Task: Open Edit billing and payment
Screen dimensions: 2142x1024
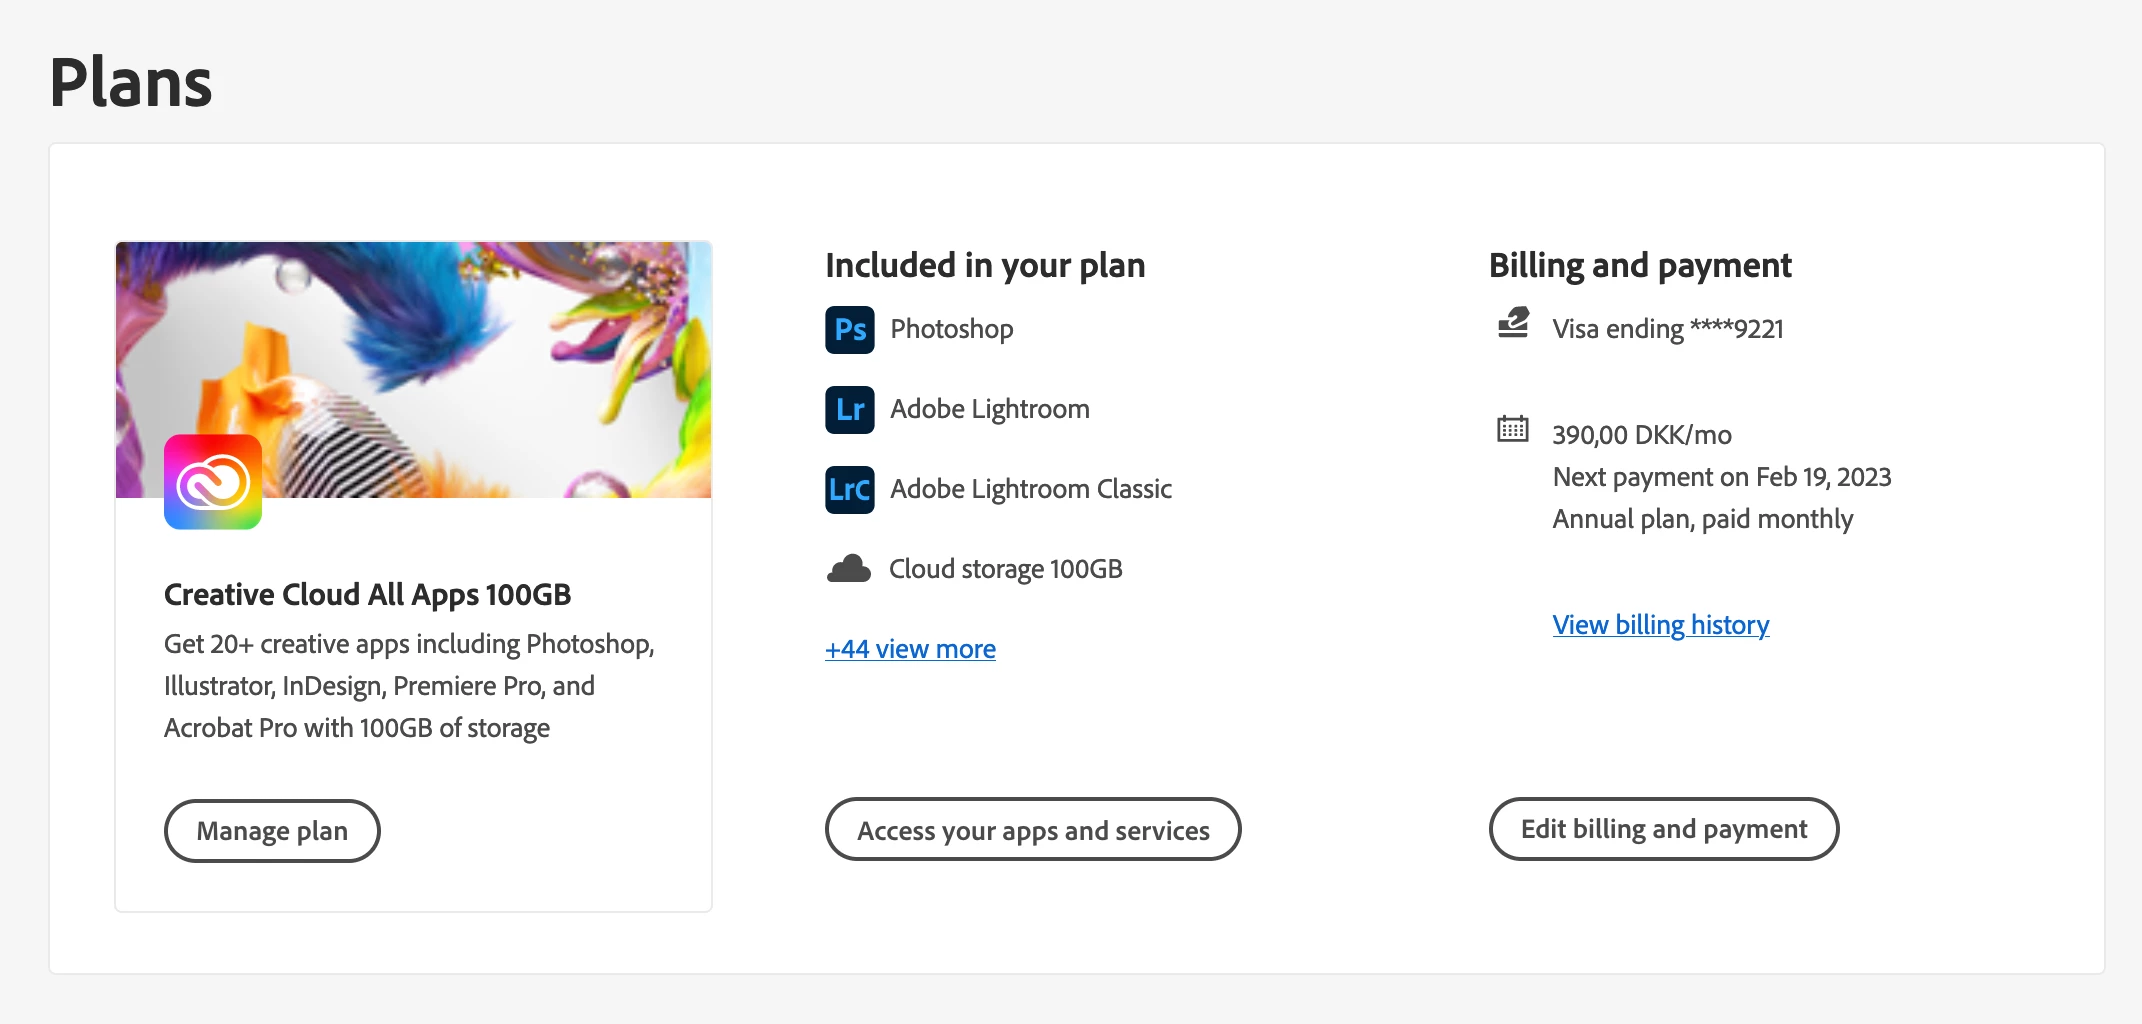Action: 1664,829
